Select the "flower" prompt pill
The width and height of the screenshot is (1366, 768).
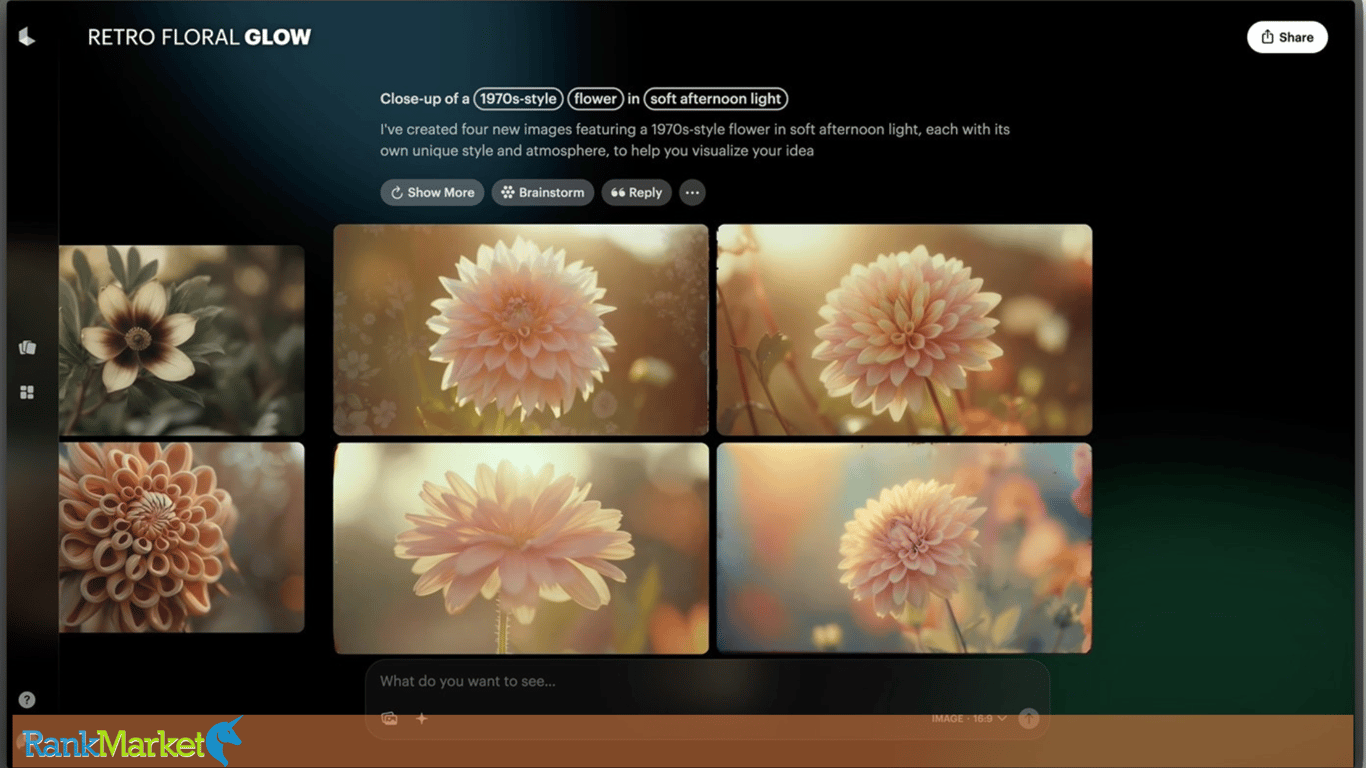pyautogui.click(x=596, y=99)
